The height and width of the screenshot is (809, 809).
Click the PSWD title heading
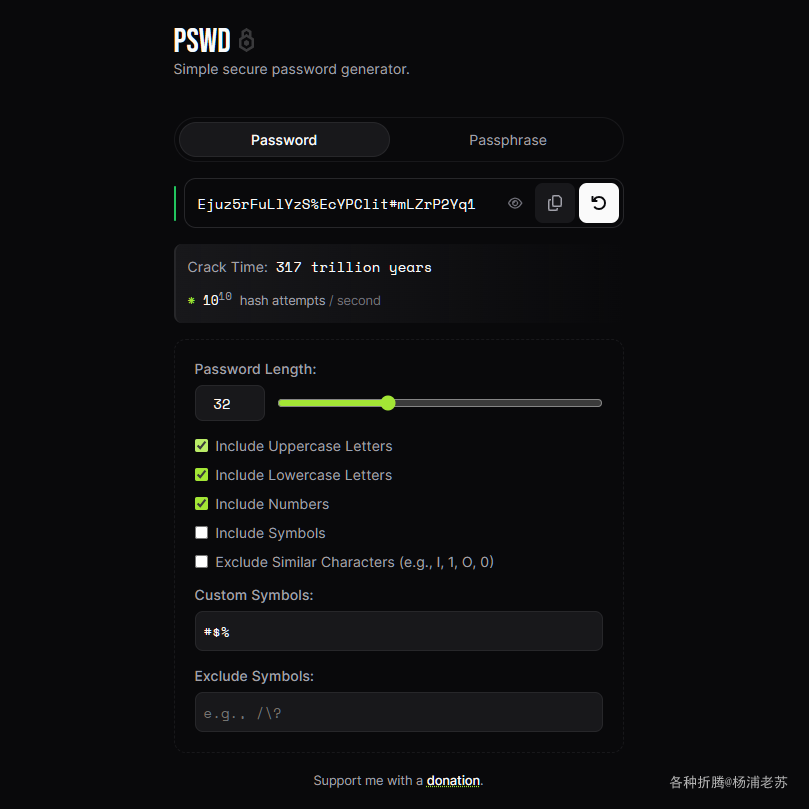(202, 40)
